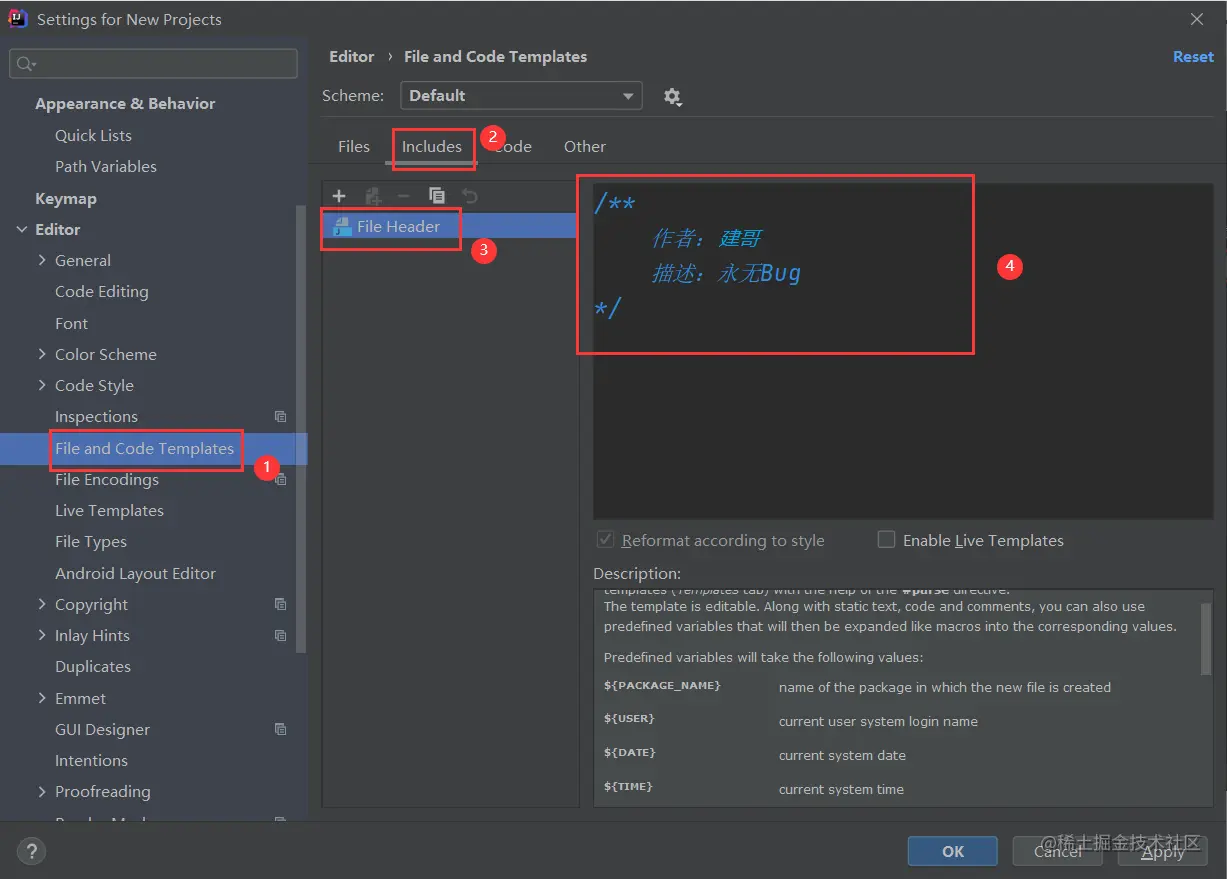This screenshot has width=1227, height=879.
Task: Click the project-level icon beside Inspections
Action: click(x=280, y=417)
